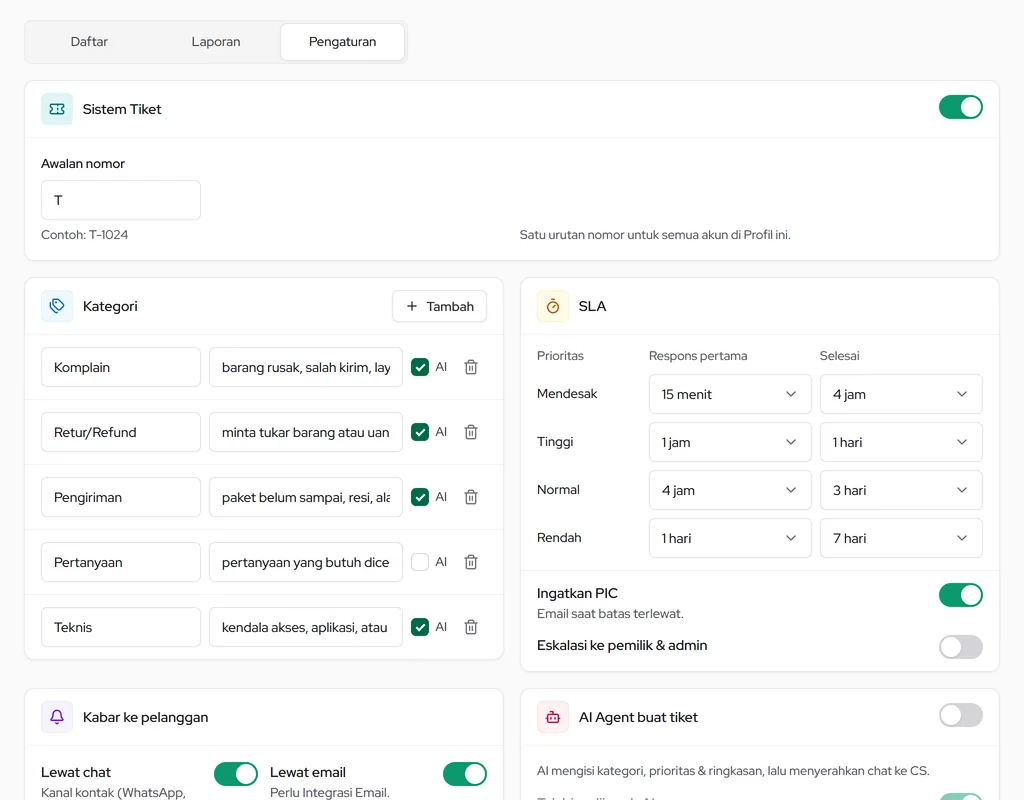Click the tag icon next to Kategori

click(57, 306)
